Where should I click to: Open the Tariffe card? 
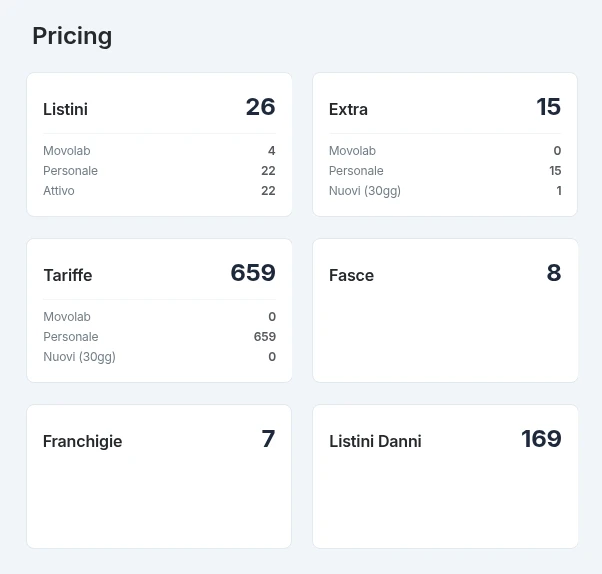(159, 310)
